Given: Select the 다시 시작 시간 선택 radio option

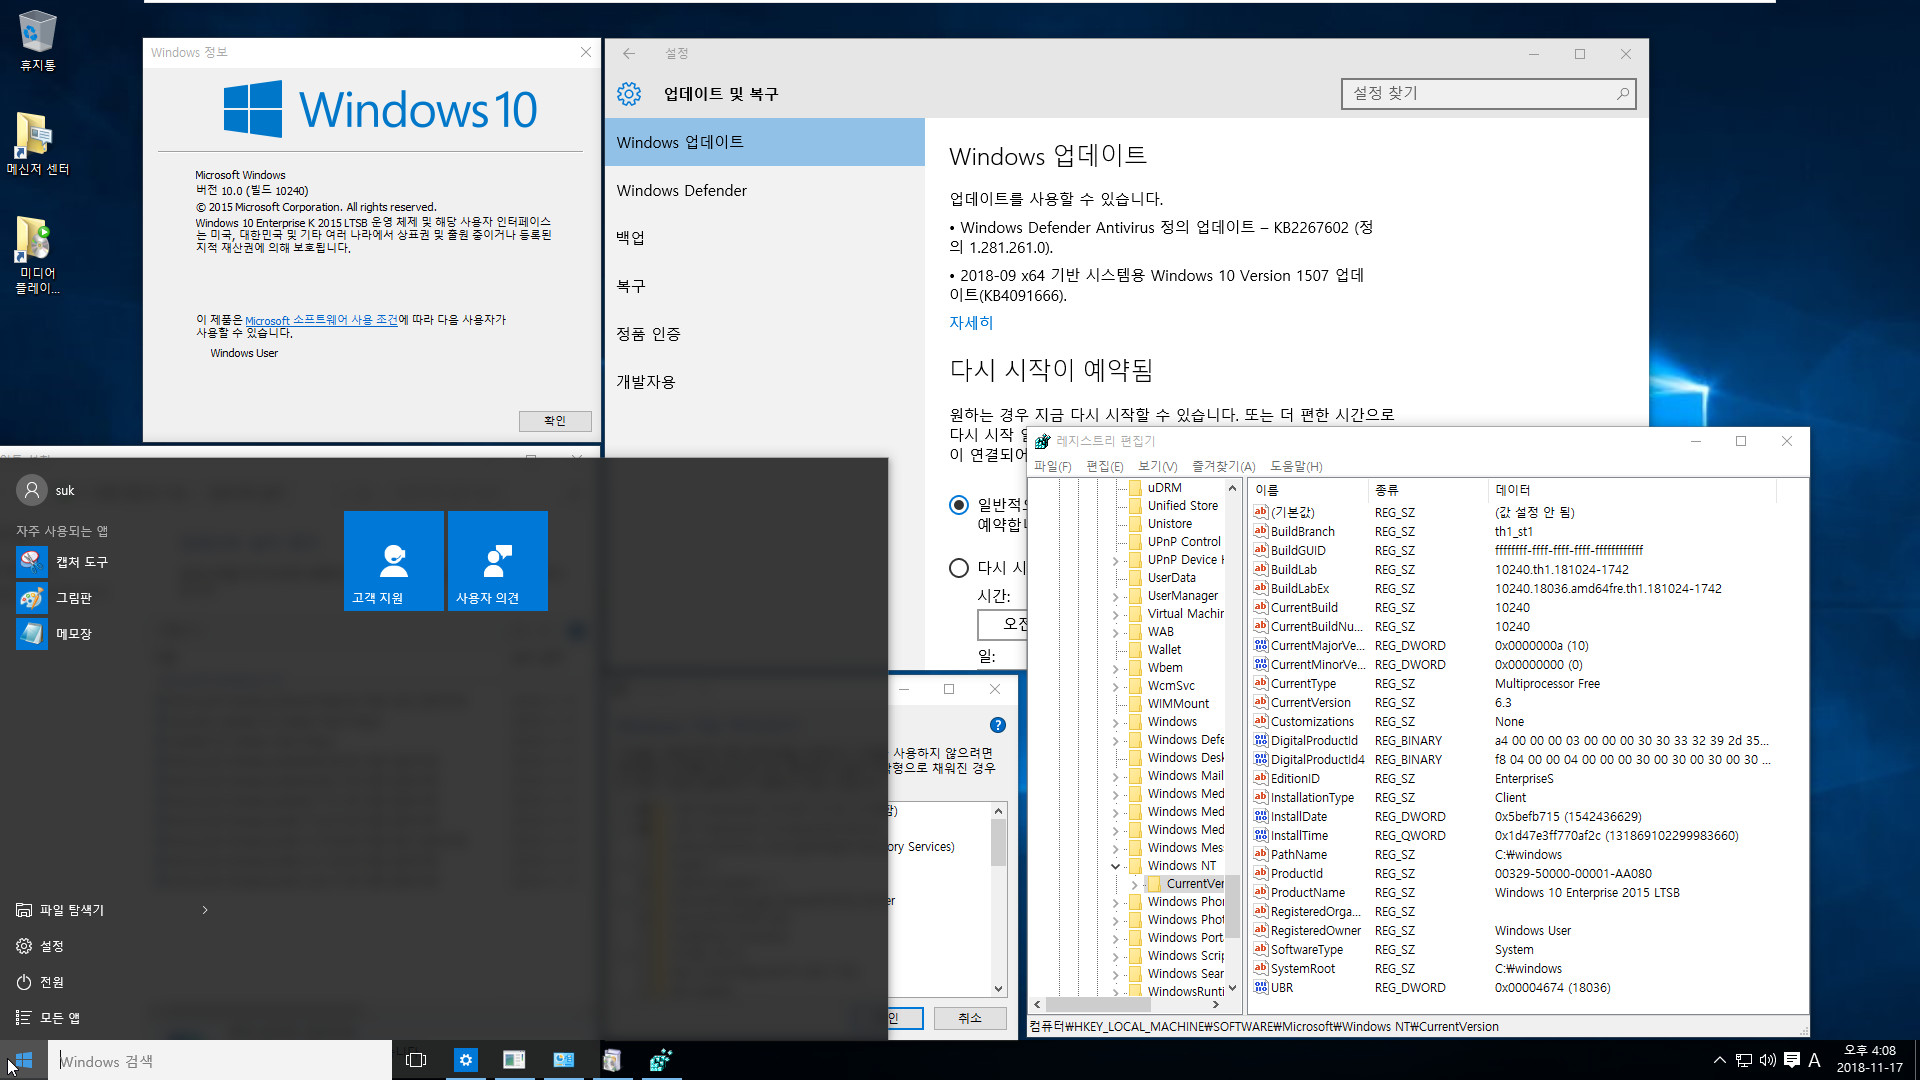Looking at the screenshot, I should click(959, 568).
